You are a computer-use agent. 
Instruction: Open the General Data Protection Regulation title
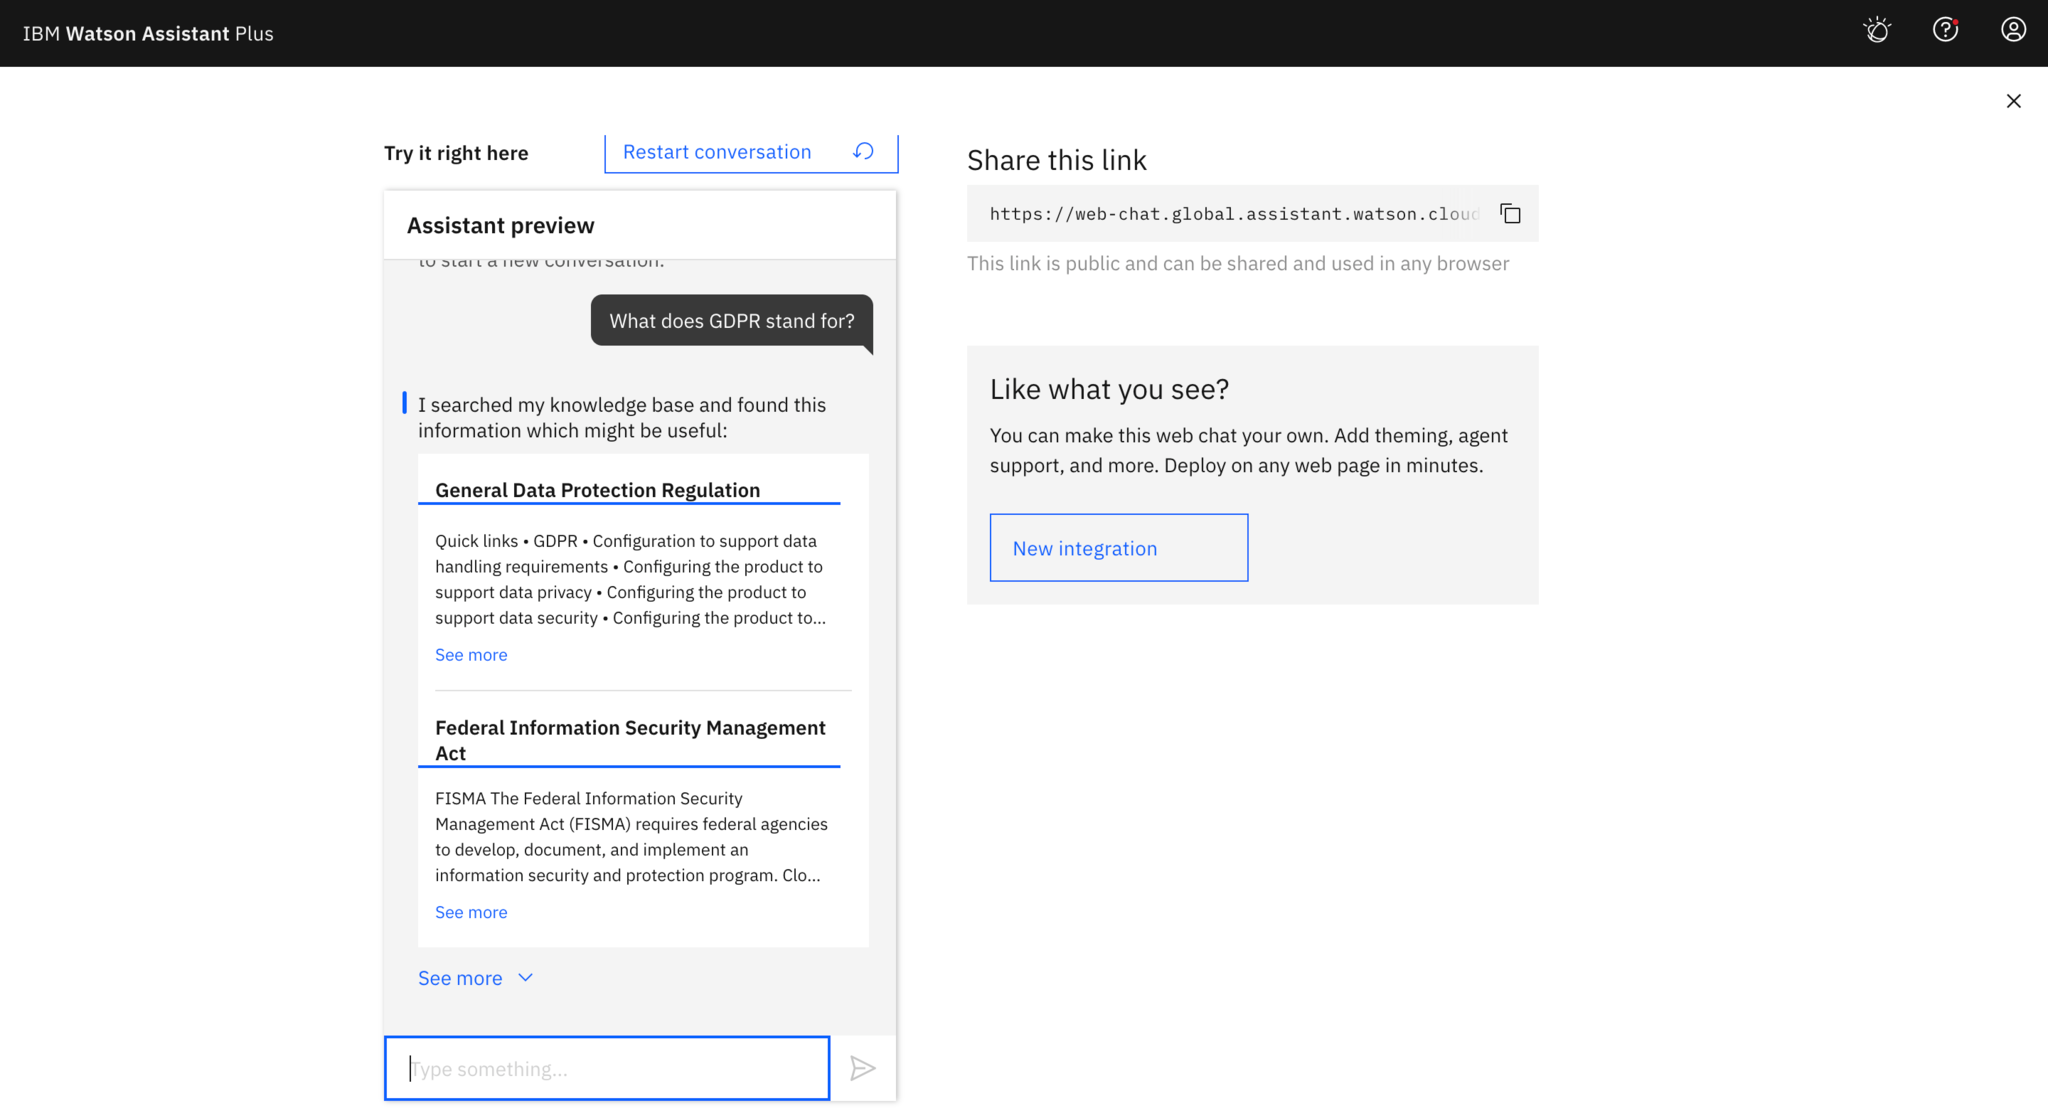click(x=597, y=490)
